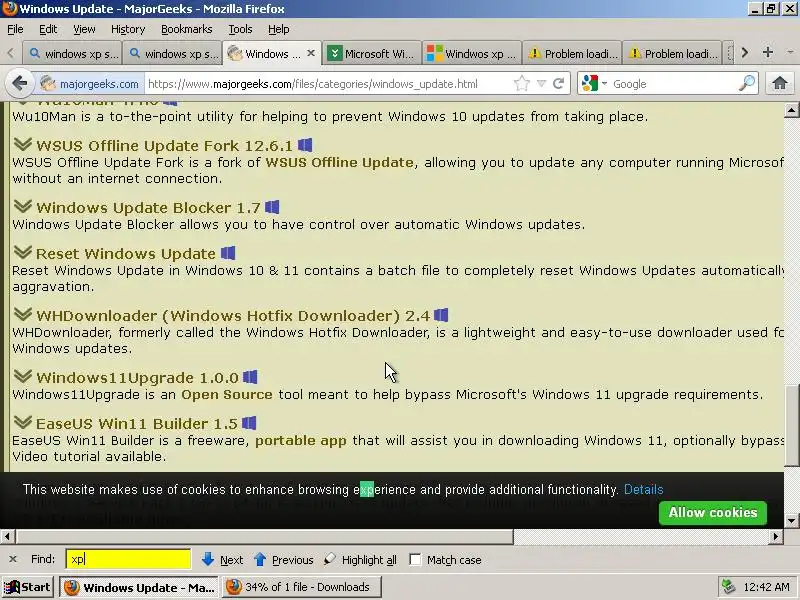This screenshot has width=800, height=600.
Task: Open the Edit menu
Action: click(x=48, y=29)
